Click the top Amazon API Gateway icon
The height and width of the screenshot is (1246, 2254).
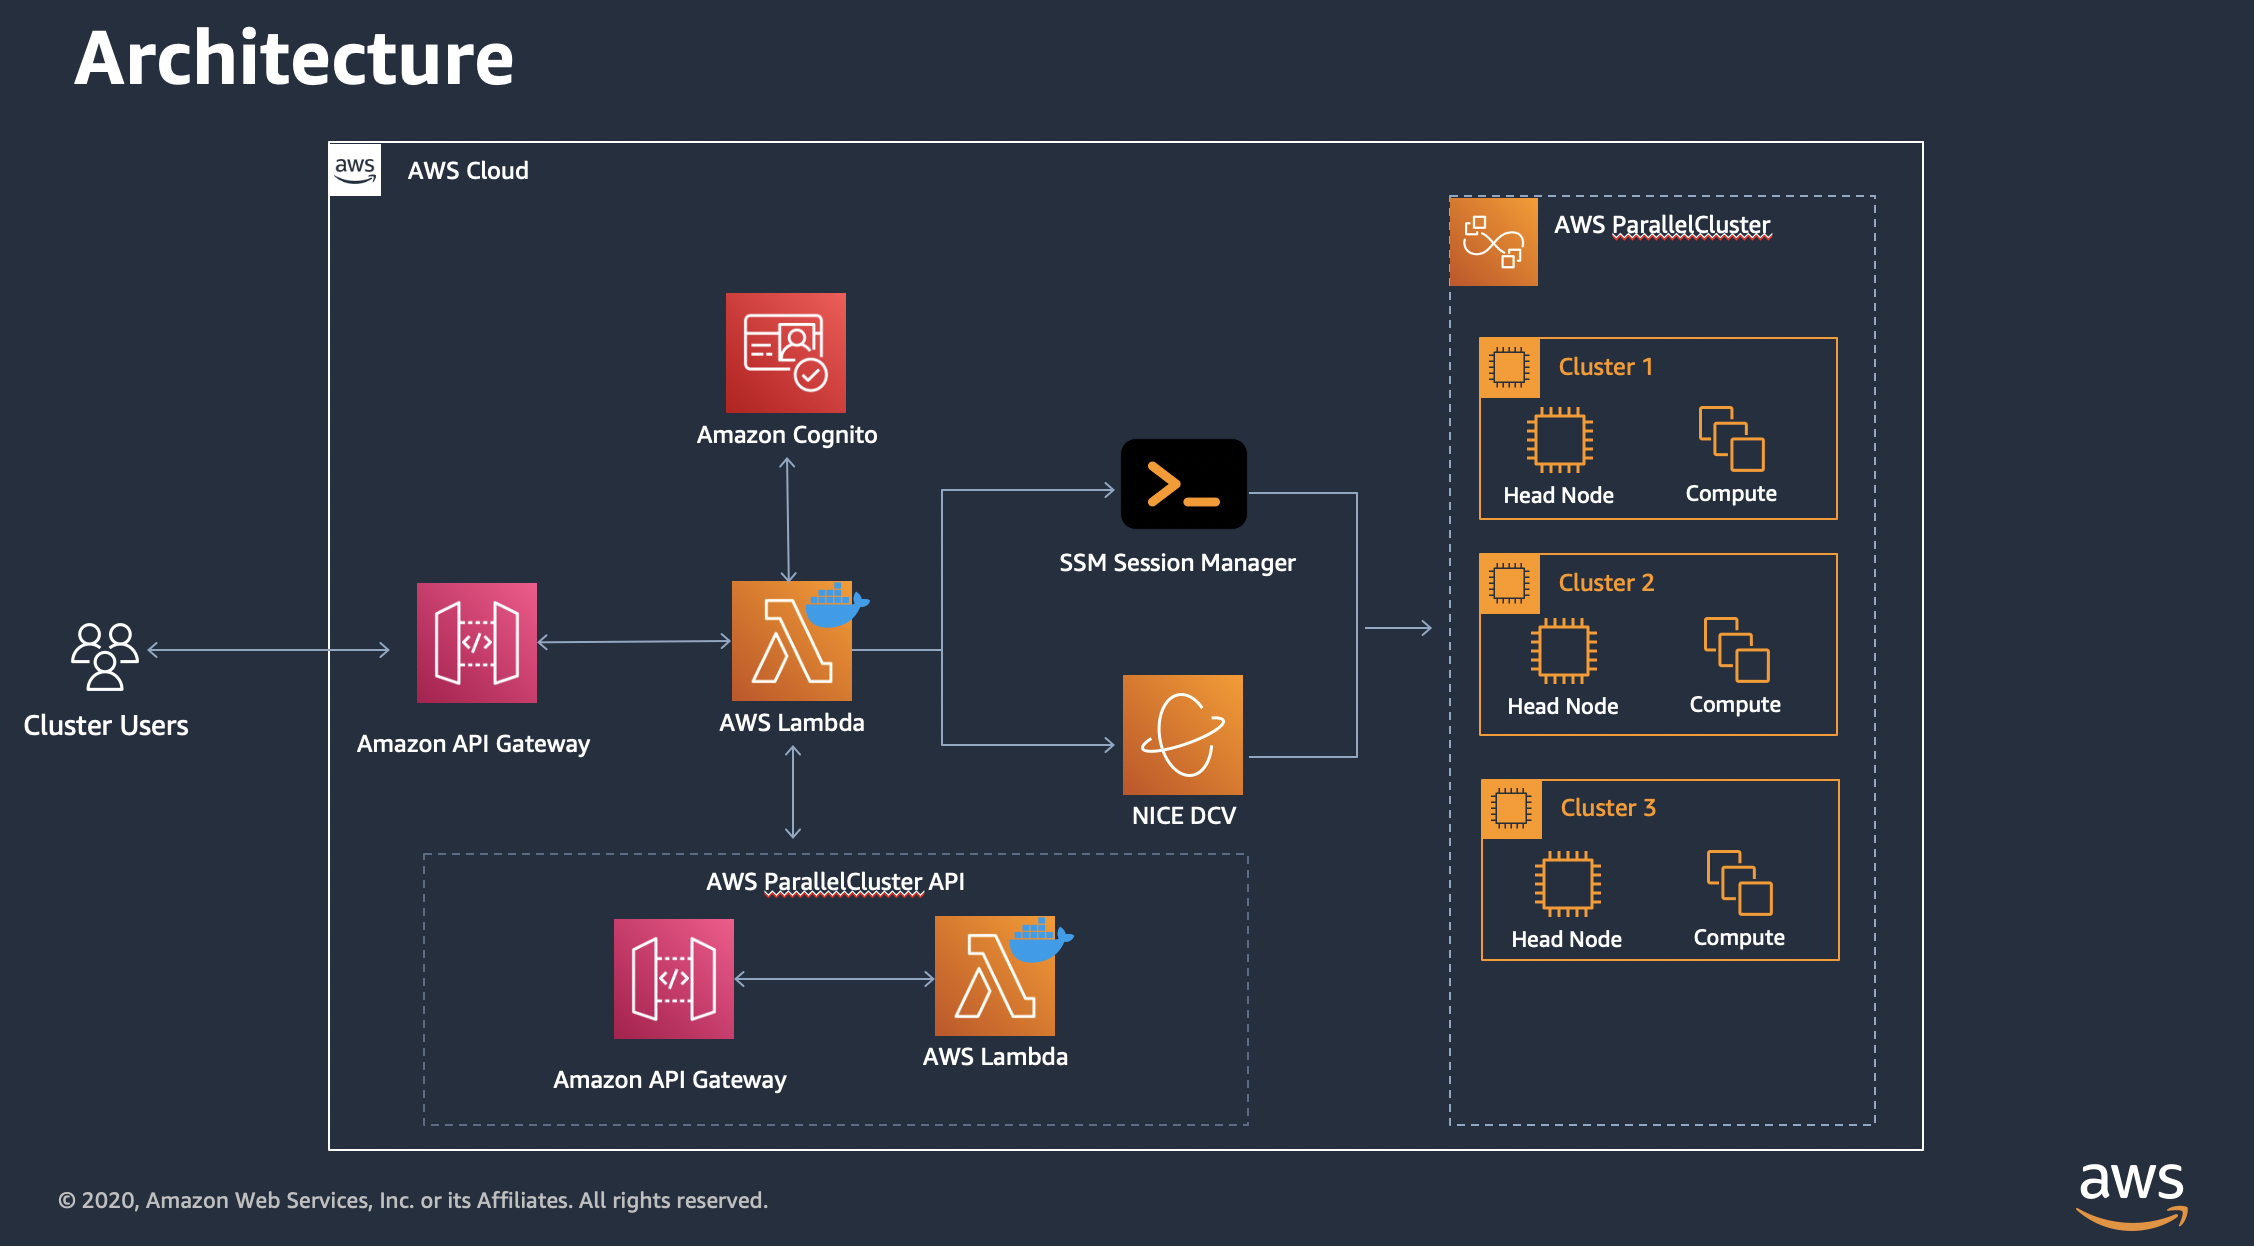click(x=477, y=643)
